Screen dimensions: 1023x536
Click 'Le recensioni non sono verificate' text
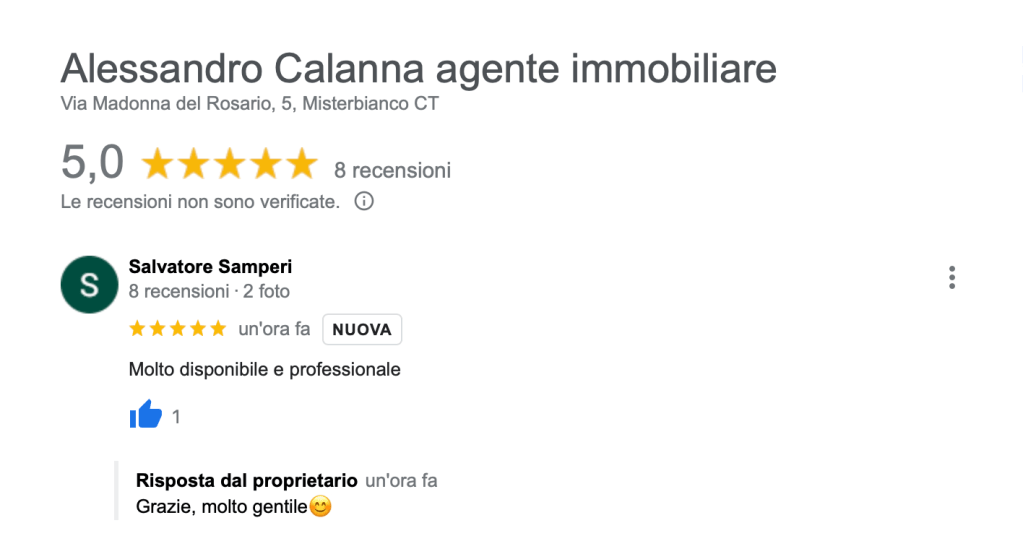[x=200, y=202]
